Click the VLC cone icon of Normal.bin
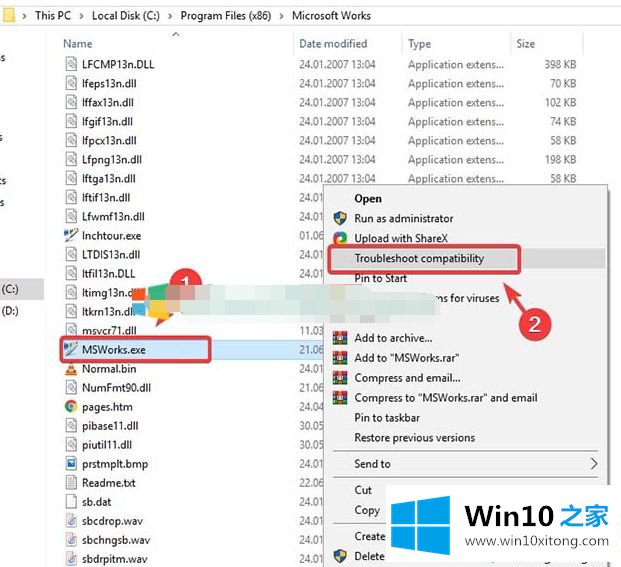 click(71, 369)
